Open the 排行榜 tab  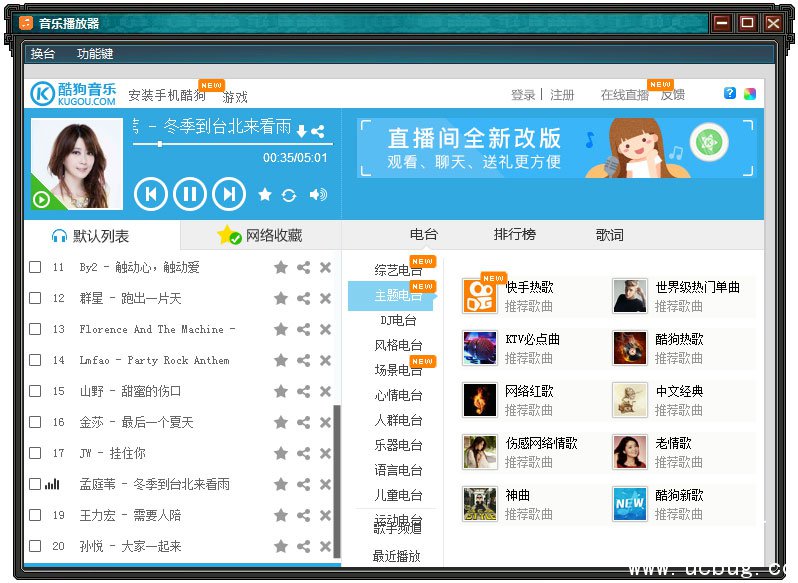(x=514, y=235)
